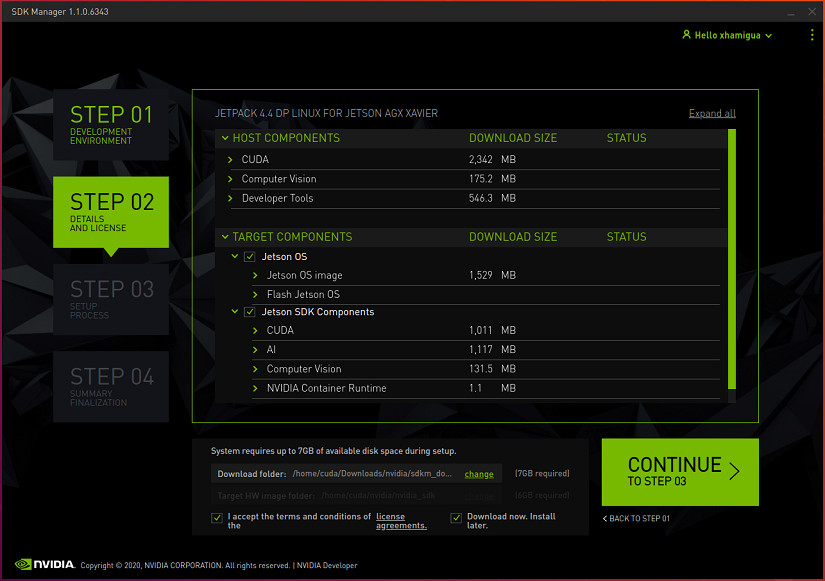Click the 1,011 MB CUDA size value

pos(492,330)
